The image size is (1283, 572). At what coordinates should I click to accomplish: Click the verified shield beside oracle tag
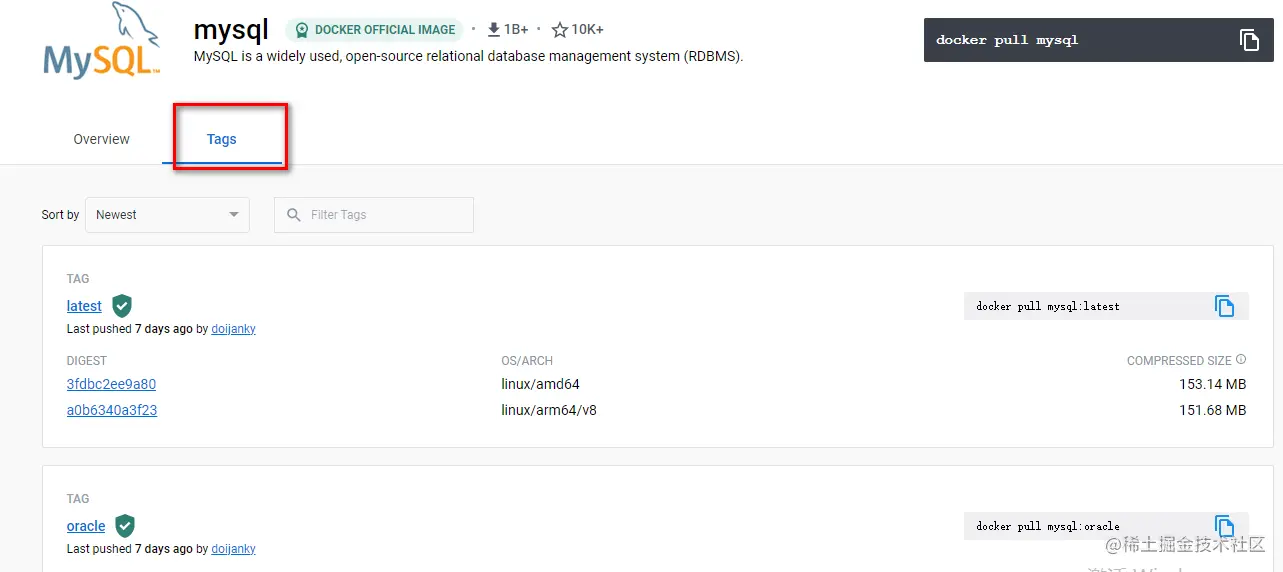(125, 526)
